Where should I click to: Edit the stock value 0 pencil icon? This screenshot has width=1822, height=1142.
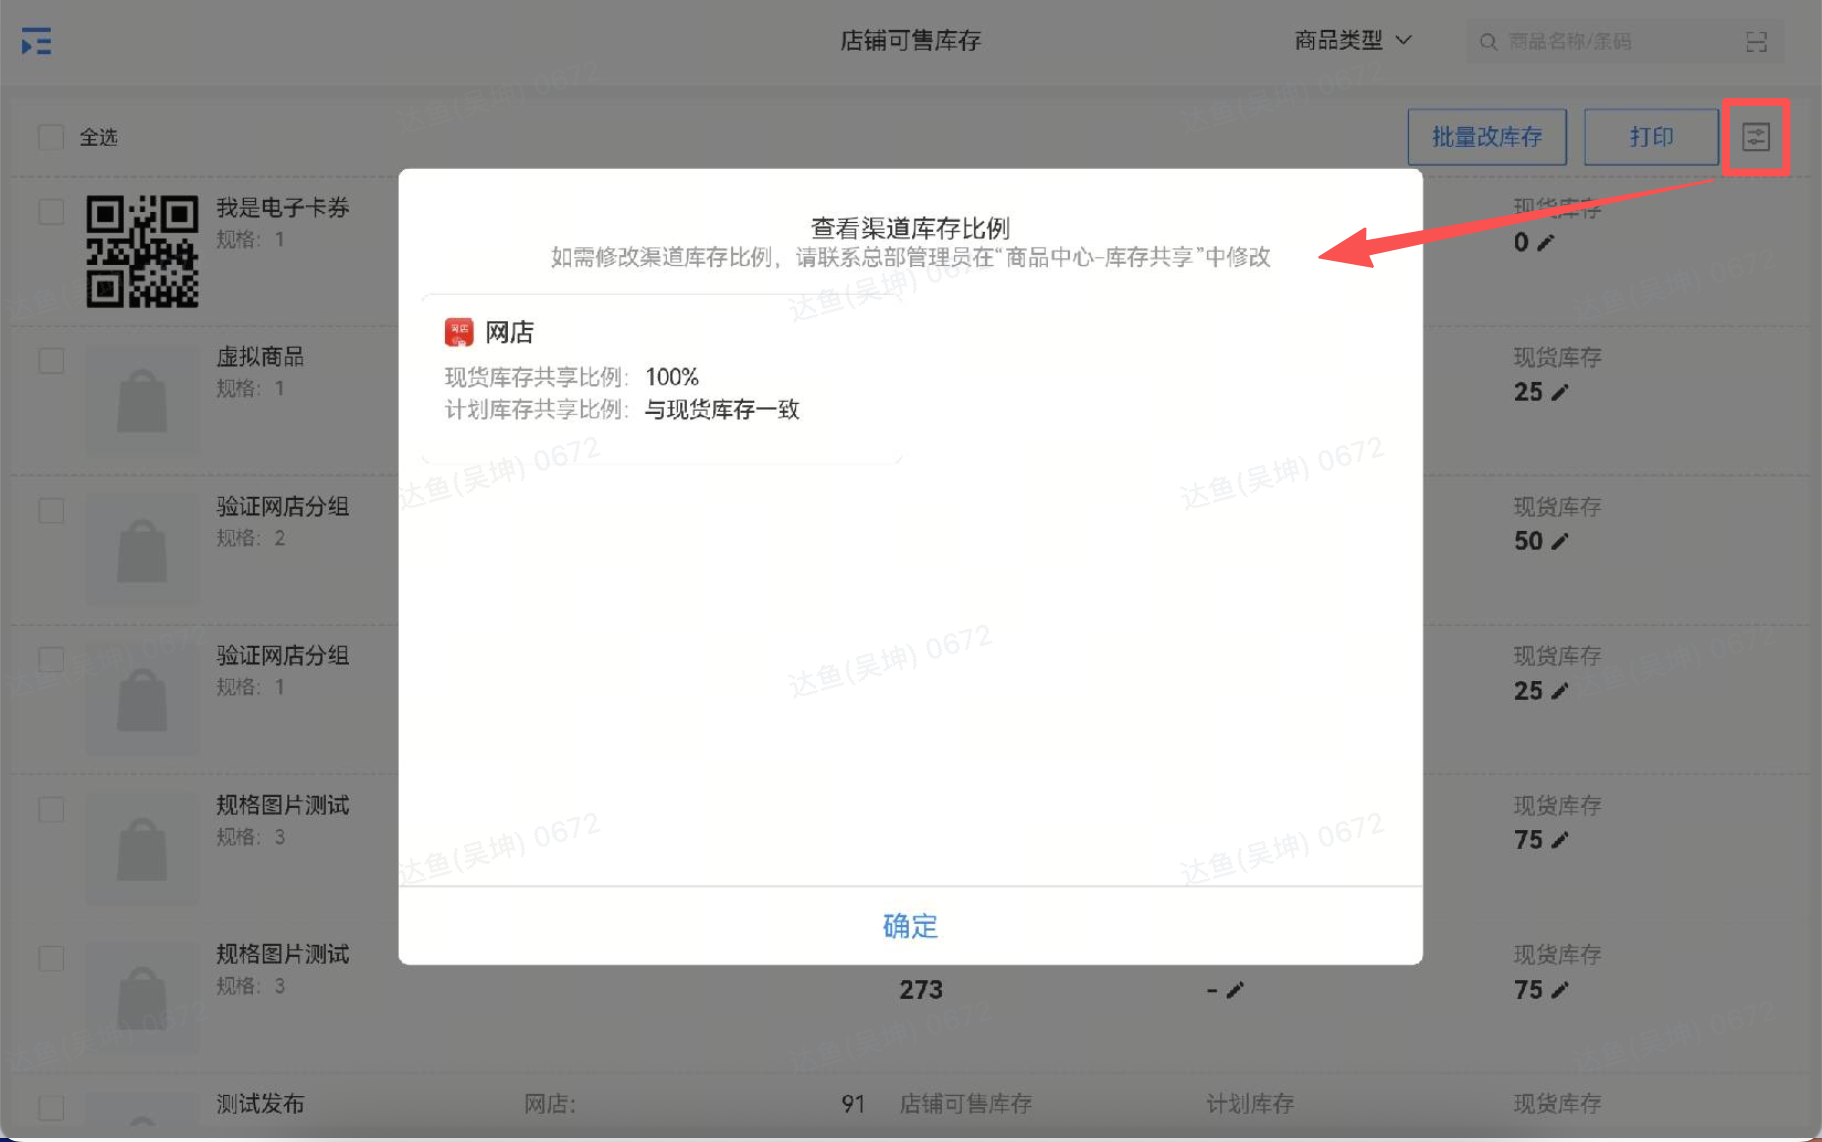[1545, 243]
